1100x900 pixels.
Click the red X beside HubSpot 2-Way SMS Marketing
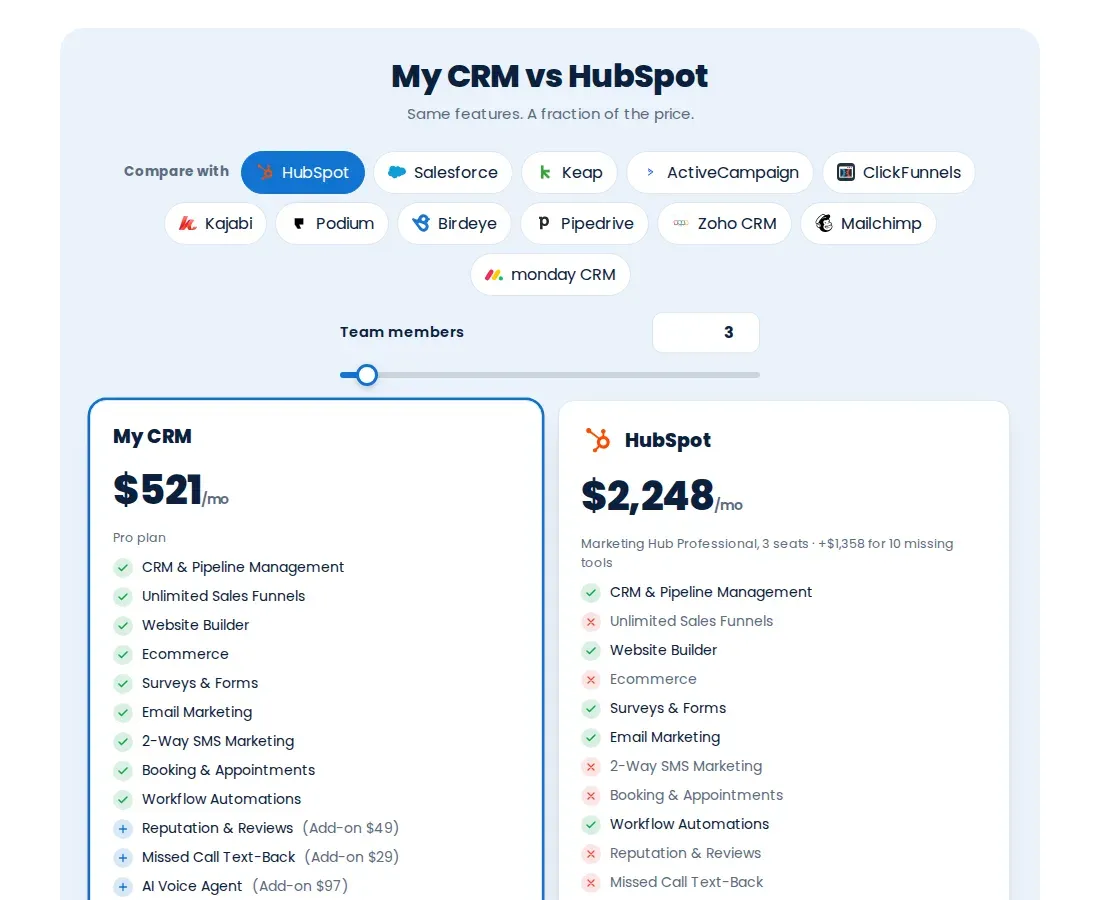[x=591, y=767]
